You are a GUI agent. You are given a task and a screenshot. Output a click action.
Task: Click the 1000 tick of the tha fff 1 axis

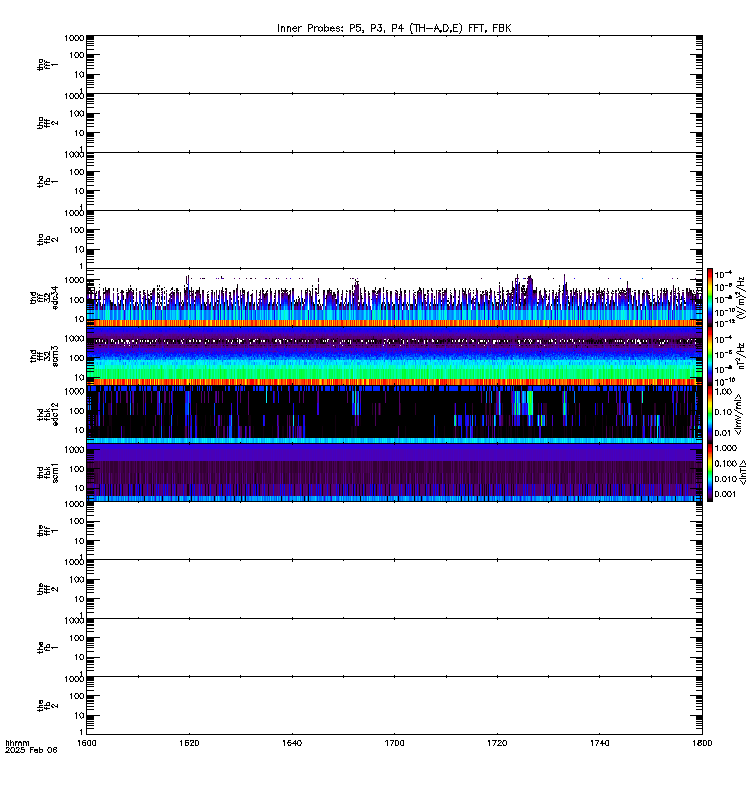click(x=74, y=38)
